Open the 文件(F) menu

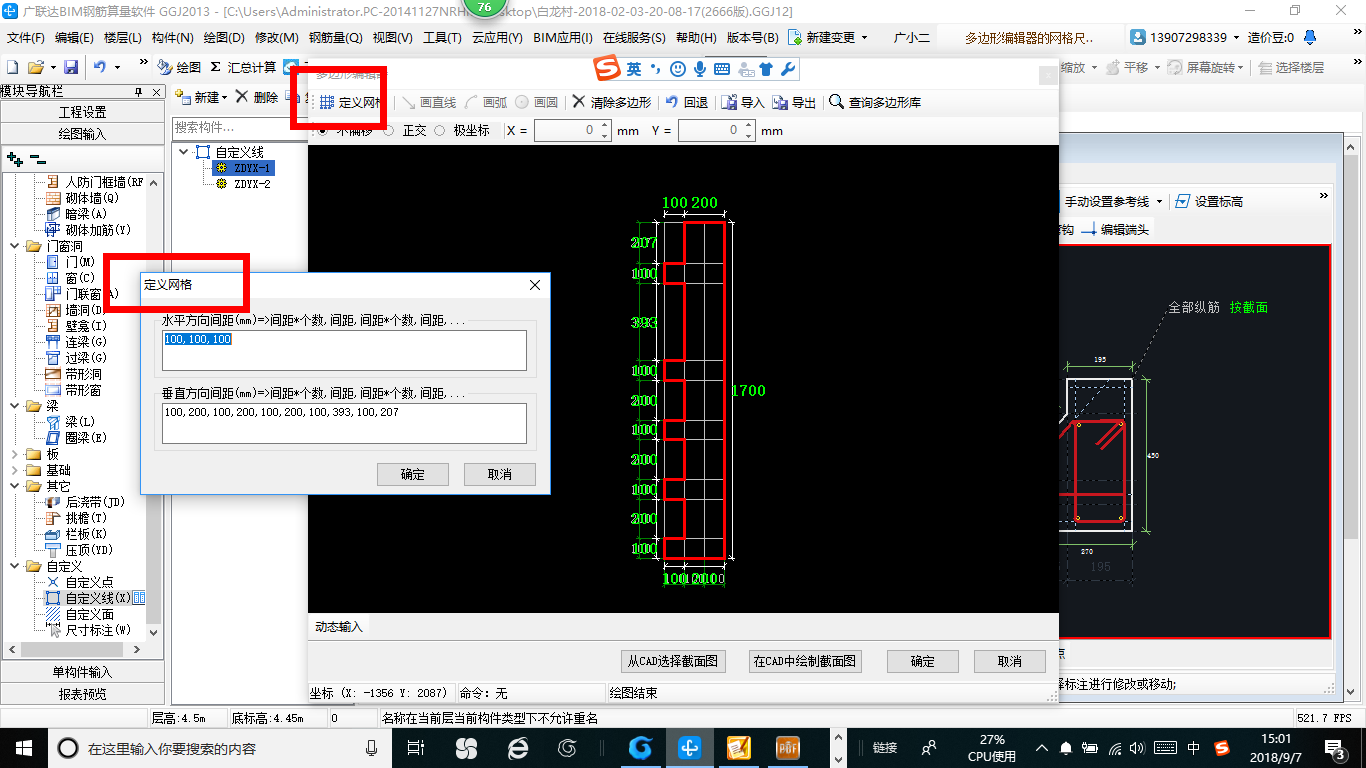[x=26, y=38]
